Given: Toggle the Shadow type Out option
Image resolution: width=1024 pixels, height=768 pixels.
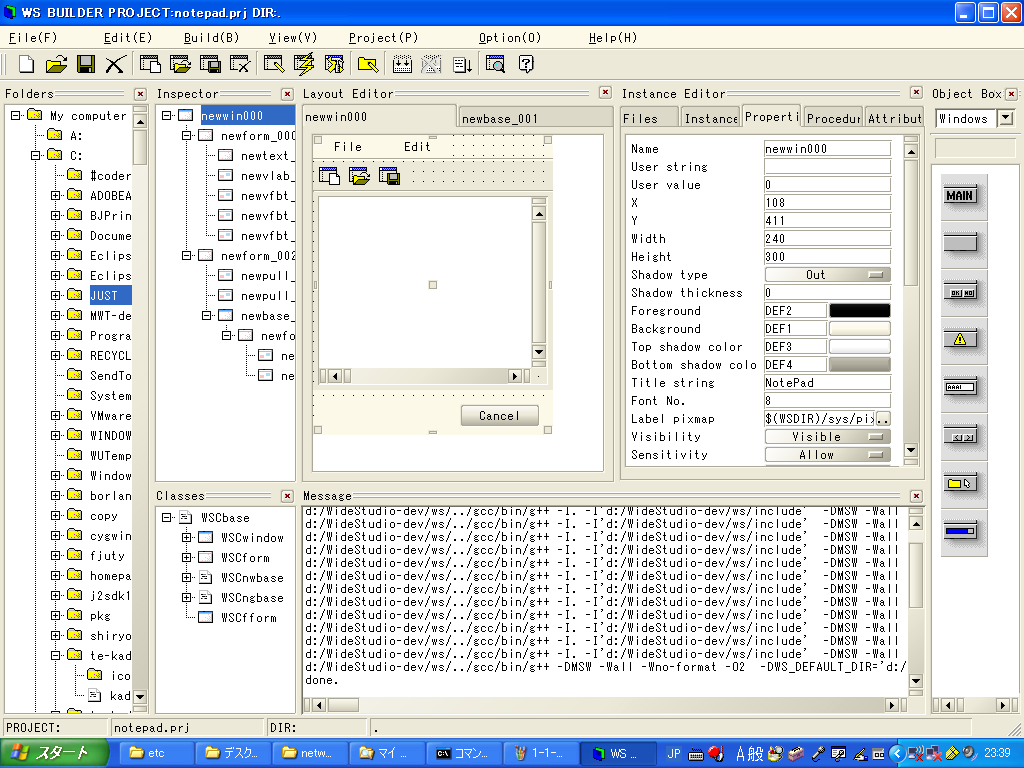Looking at the screenshot, I should click(827, 275).
